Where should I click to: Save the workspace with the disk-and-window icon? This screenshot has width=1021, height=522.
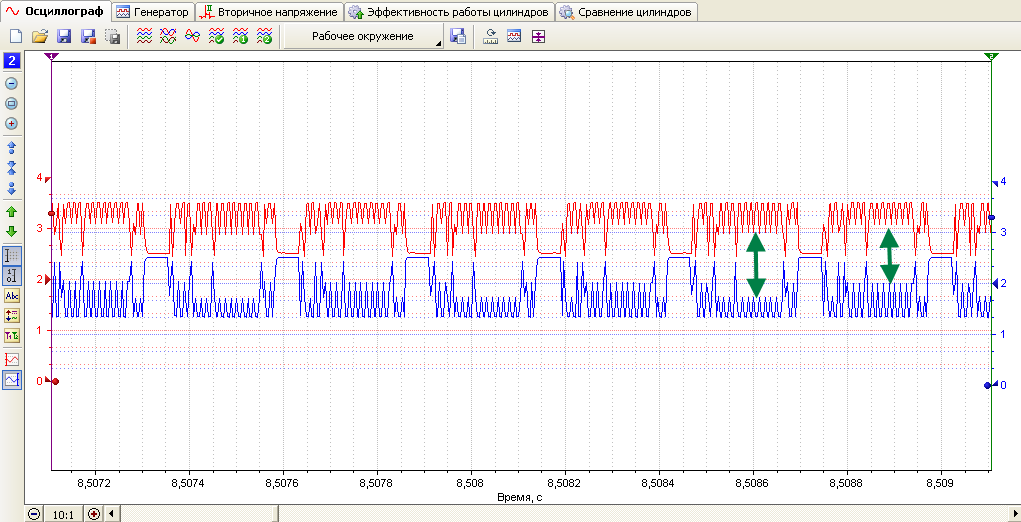(458, 37)
